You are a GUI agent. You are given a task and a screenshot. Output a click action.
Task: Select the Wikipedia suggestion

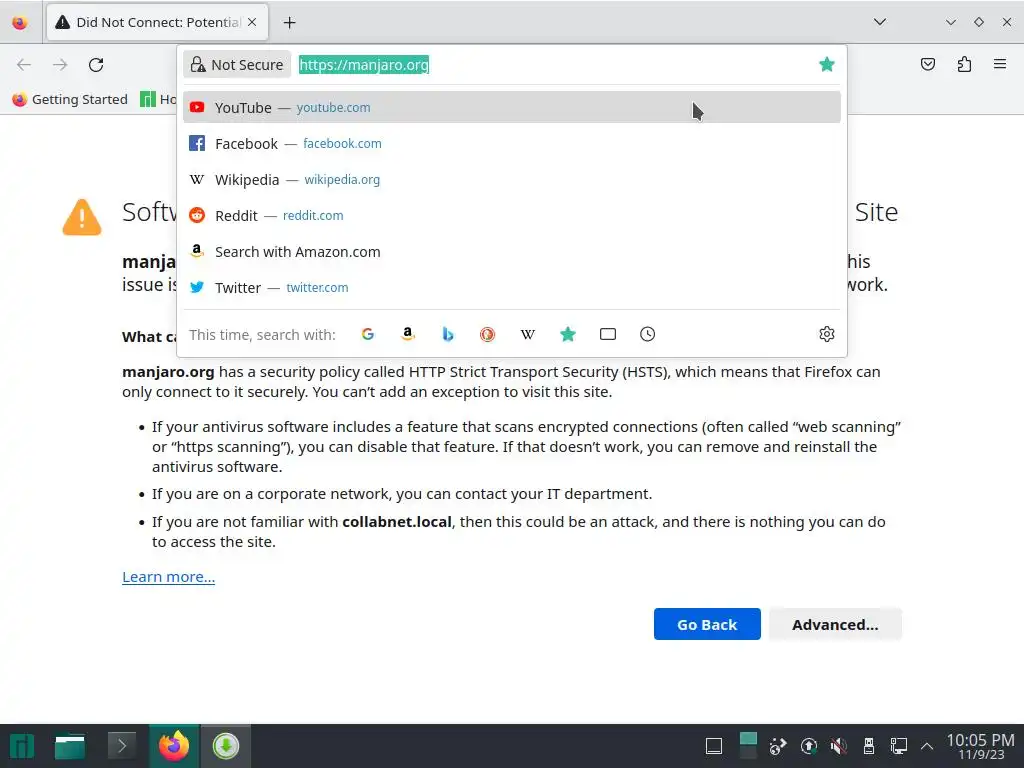click(511, 179)
